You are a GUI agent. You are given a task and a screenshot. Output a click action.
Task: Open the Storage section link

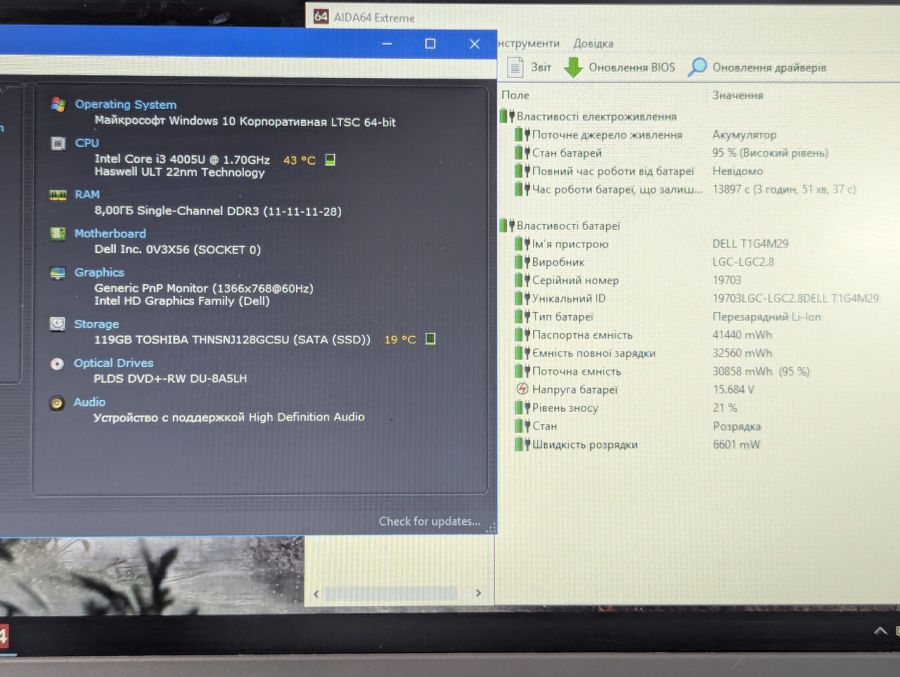(96, 324)
